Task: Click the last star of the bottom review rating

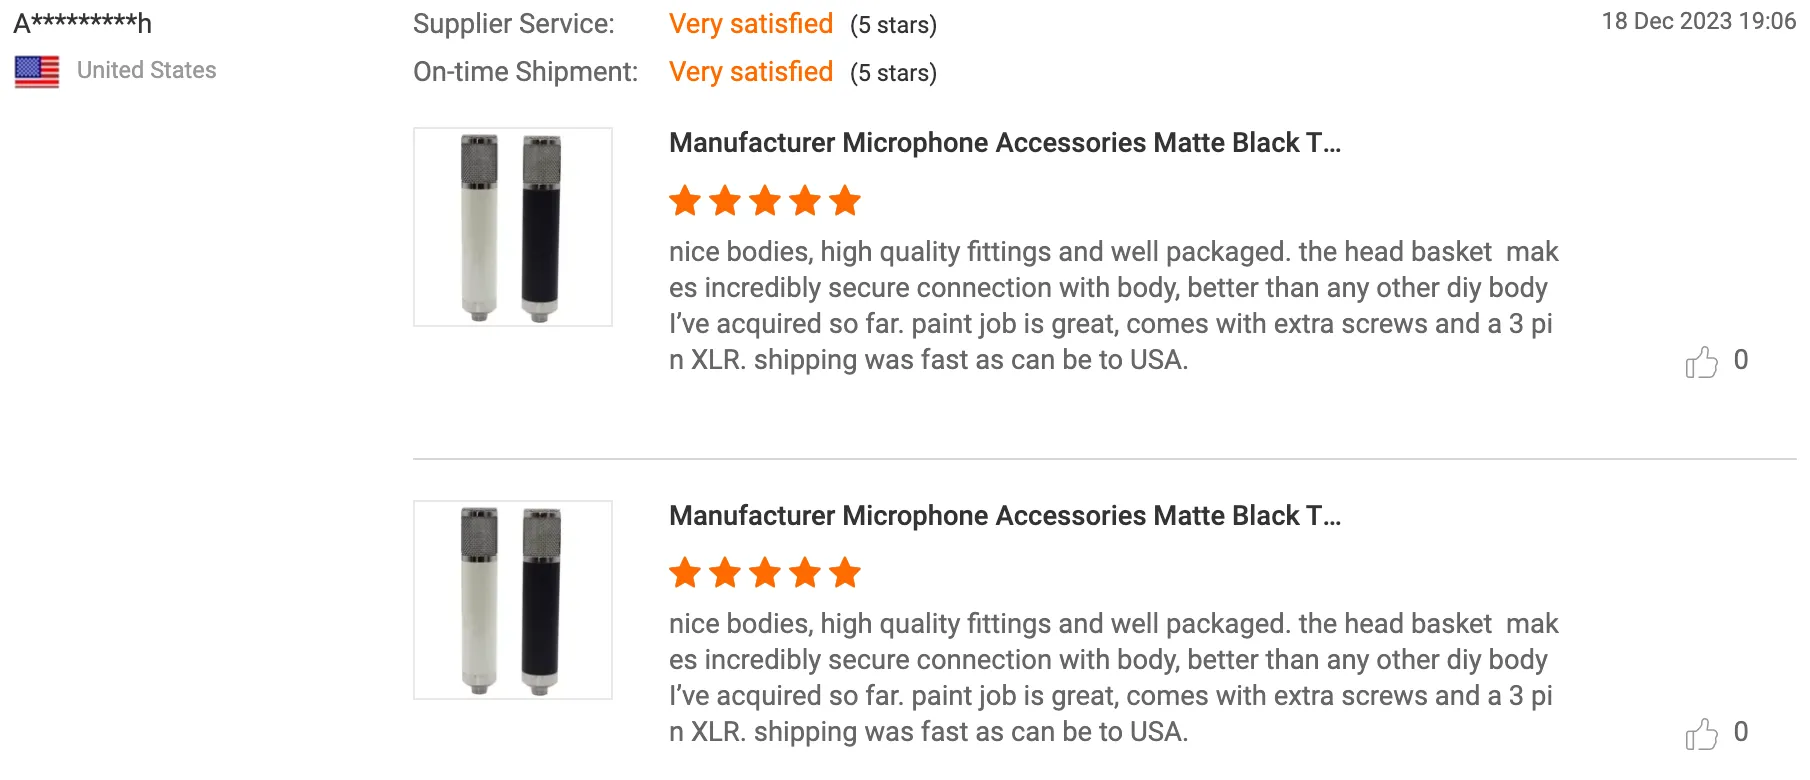Action: tap(845, 573)
